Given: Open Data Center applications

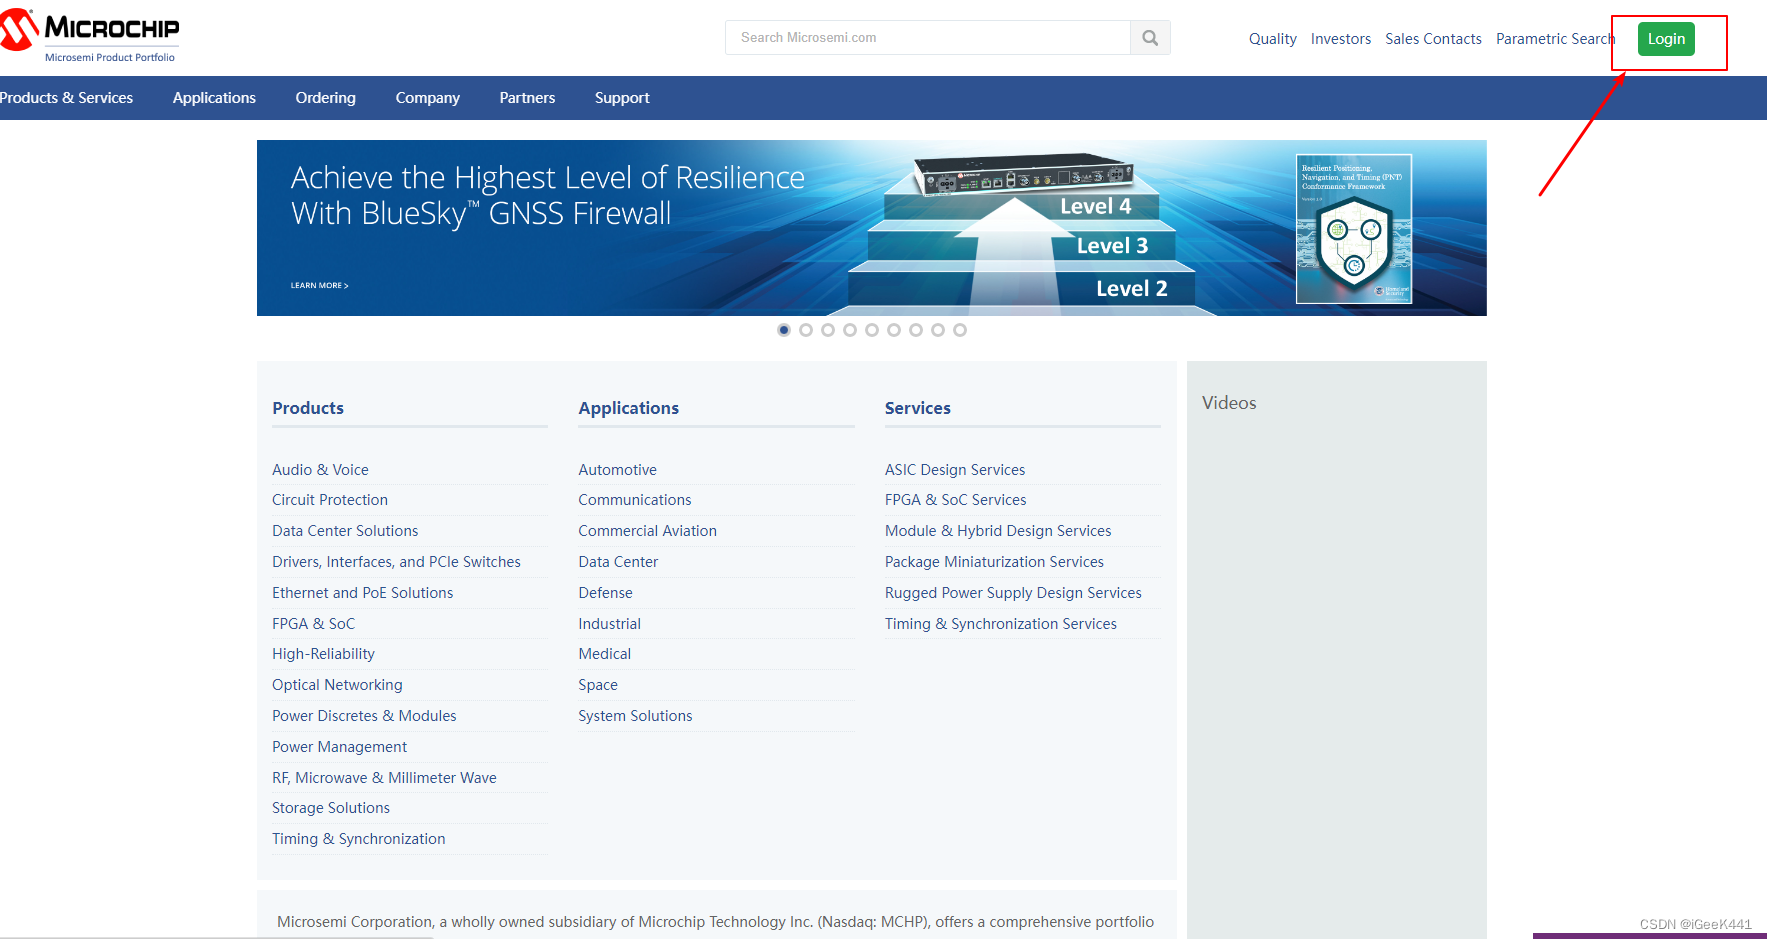Looking at the screenshot, I should point(618,562).
